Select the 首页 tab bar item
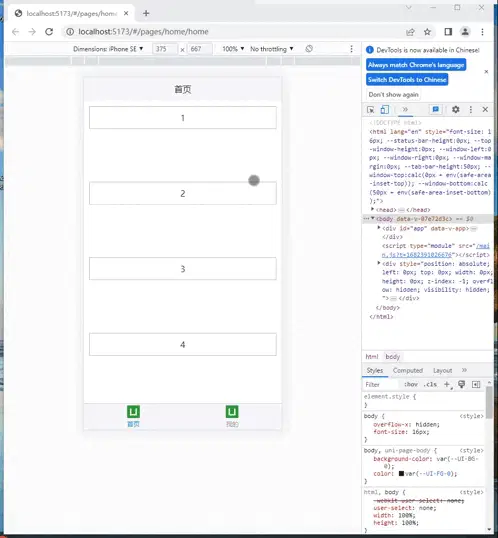This screenshot has height=538, width=498. tap(133, 416)
